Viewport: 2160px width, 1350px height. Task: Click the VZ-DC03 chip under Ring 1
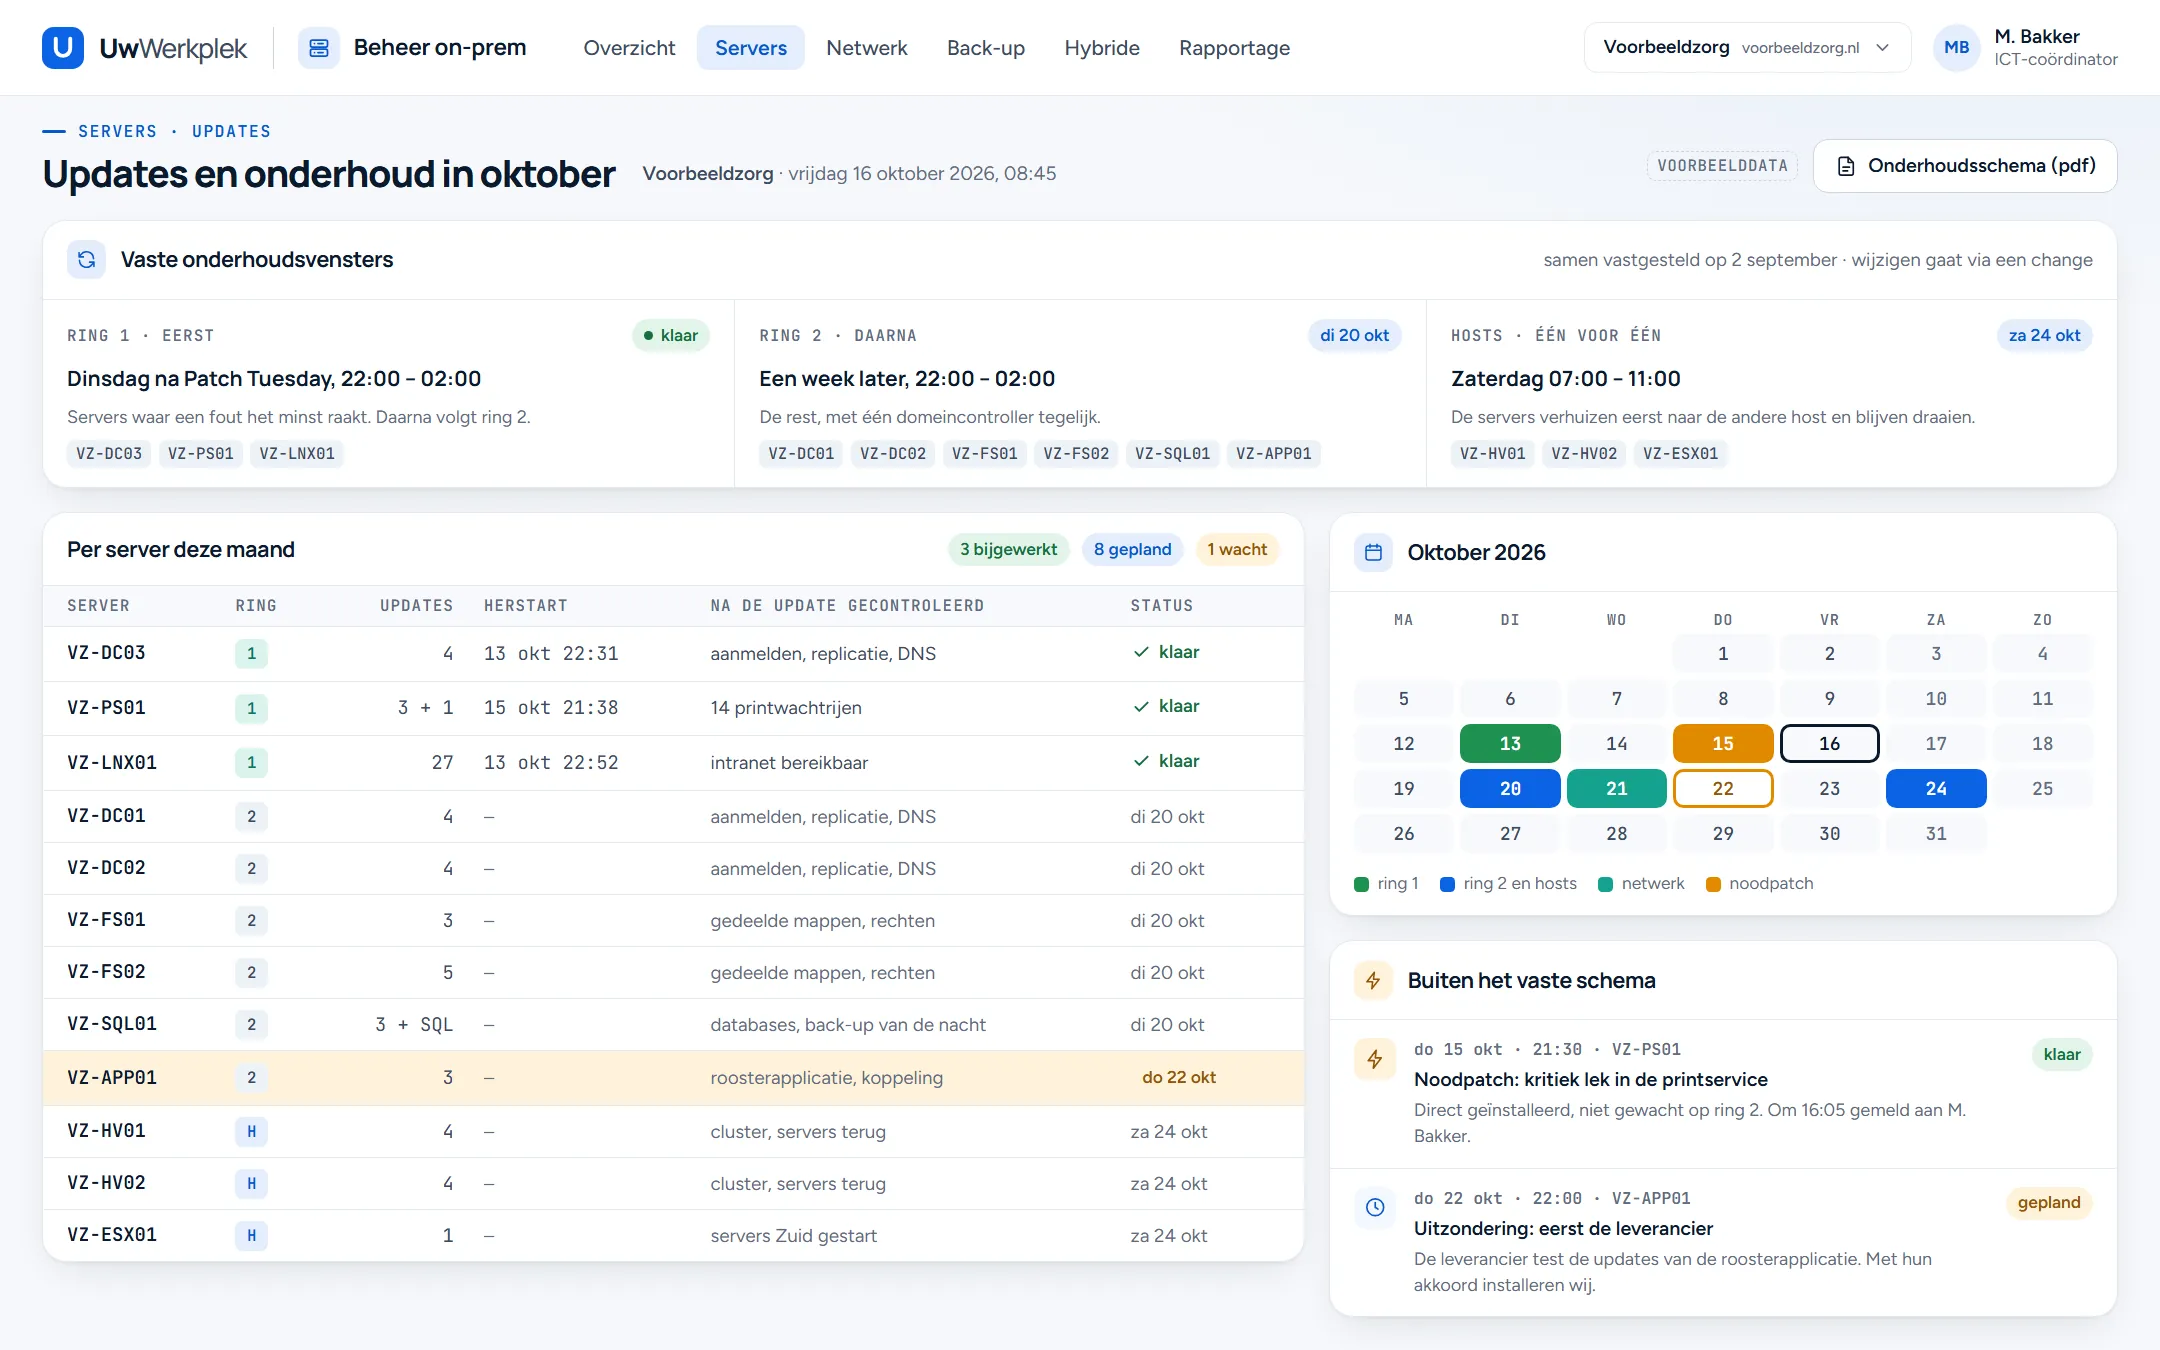[x=109, y=453]
